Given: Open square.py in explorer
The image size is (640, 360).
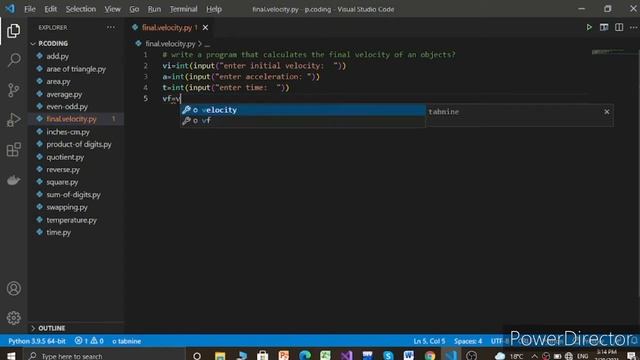Looking at the screenshot, I should coord(62,182).
